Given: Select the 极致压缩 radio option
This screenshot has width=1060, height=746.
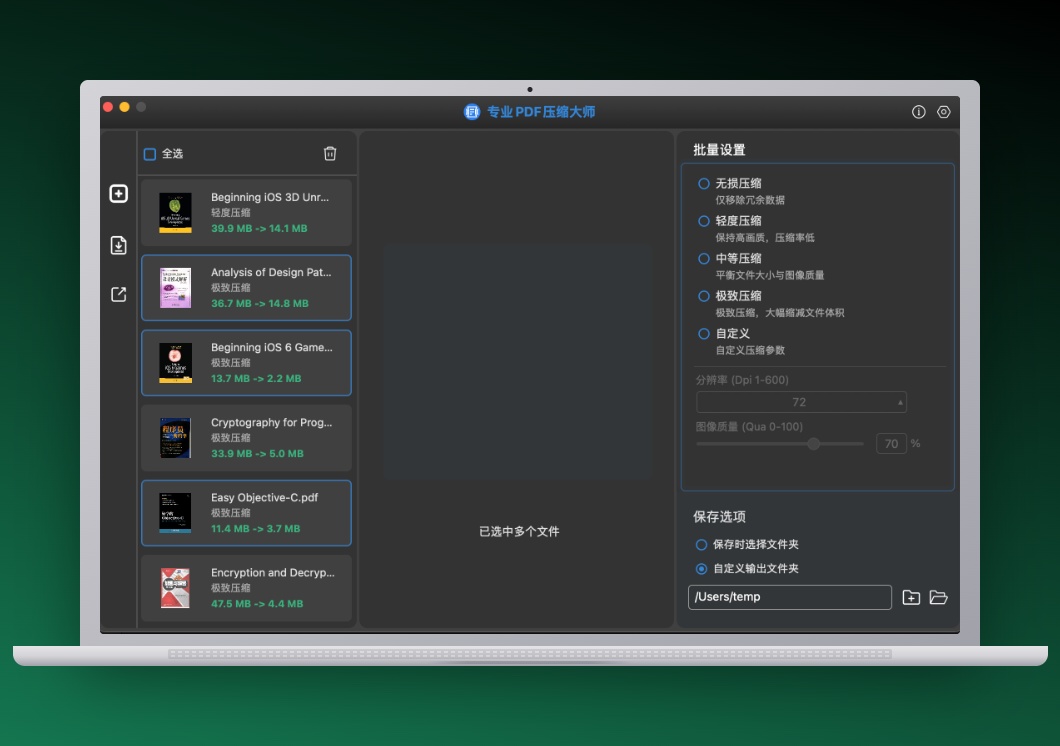Looking at the screenshot, I should click(x=704, y=296).
